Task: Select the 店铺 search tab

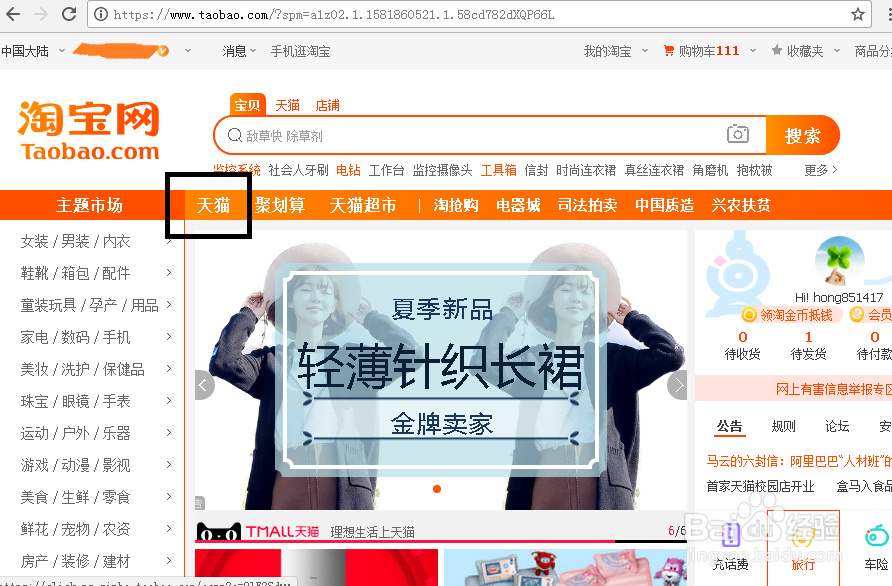Action: (x=328, y=105)
